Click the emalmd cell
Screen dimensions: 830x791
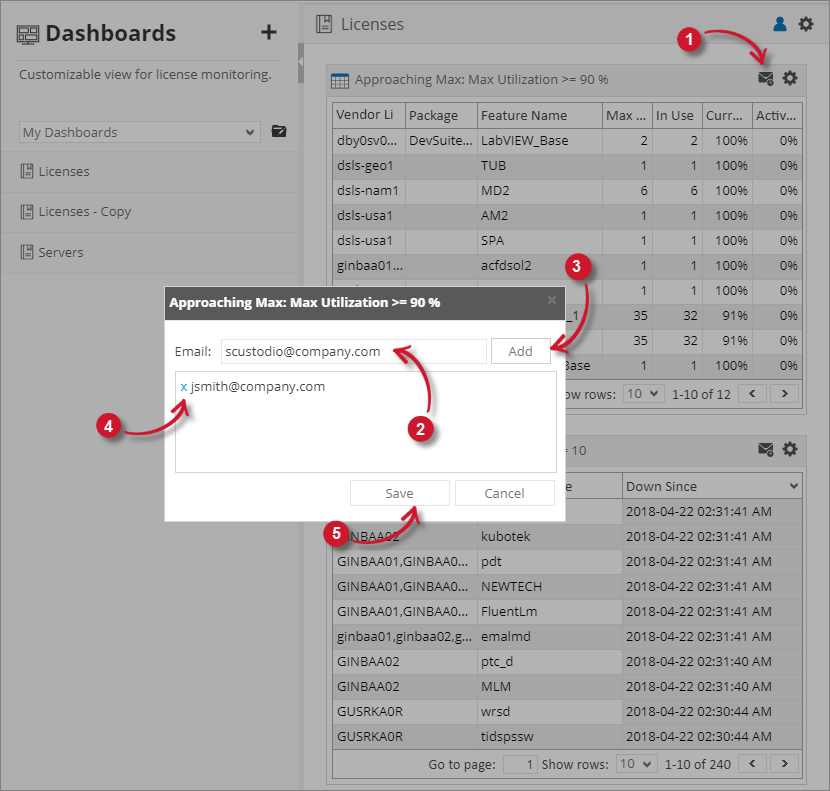coord(549,636)
